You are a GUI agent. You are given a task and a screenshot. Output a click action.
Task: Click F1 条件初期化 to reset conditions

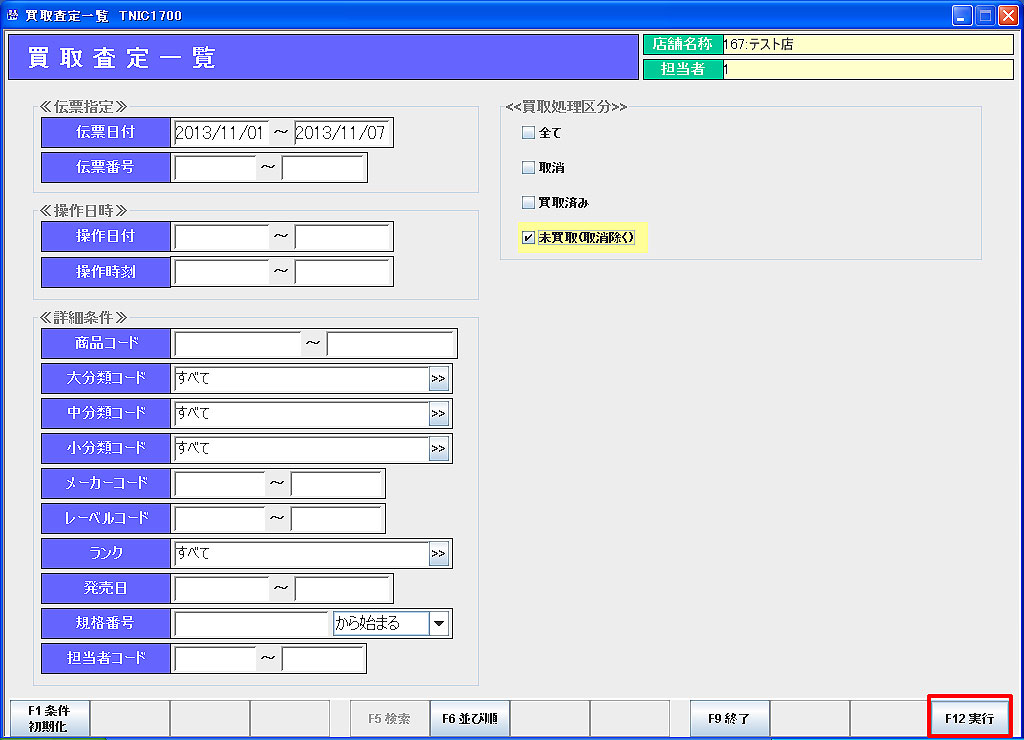pyautogui.click(x=49, y=718)
